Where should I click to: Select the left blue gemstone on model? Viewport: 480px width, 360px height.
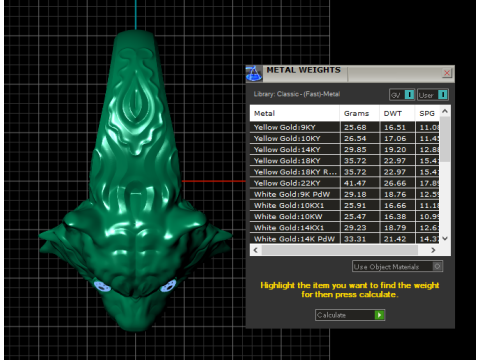point(102,286)
